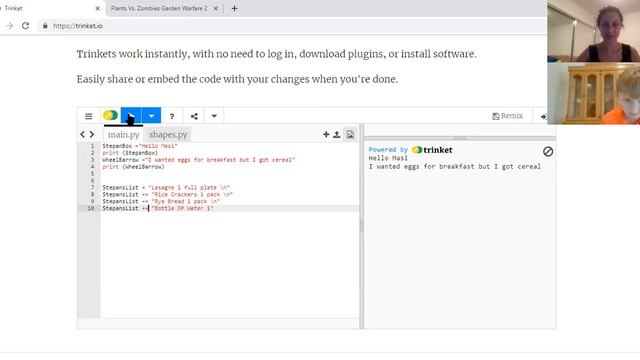Click code line 10 'Bottle Of Water'

158,208
